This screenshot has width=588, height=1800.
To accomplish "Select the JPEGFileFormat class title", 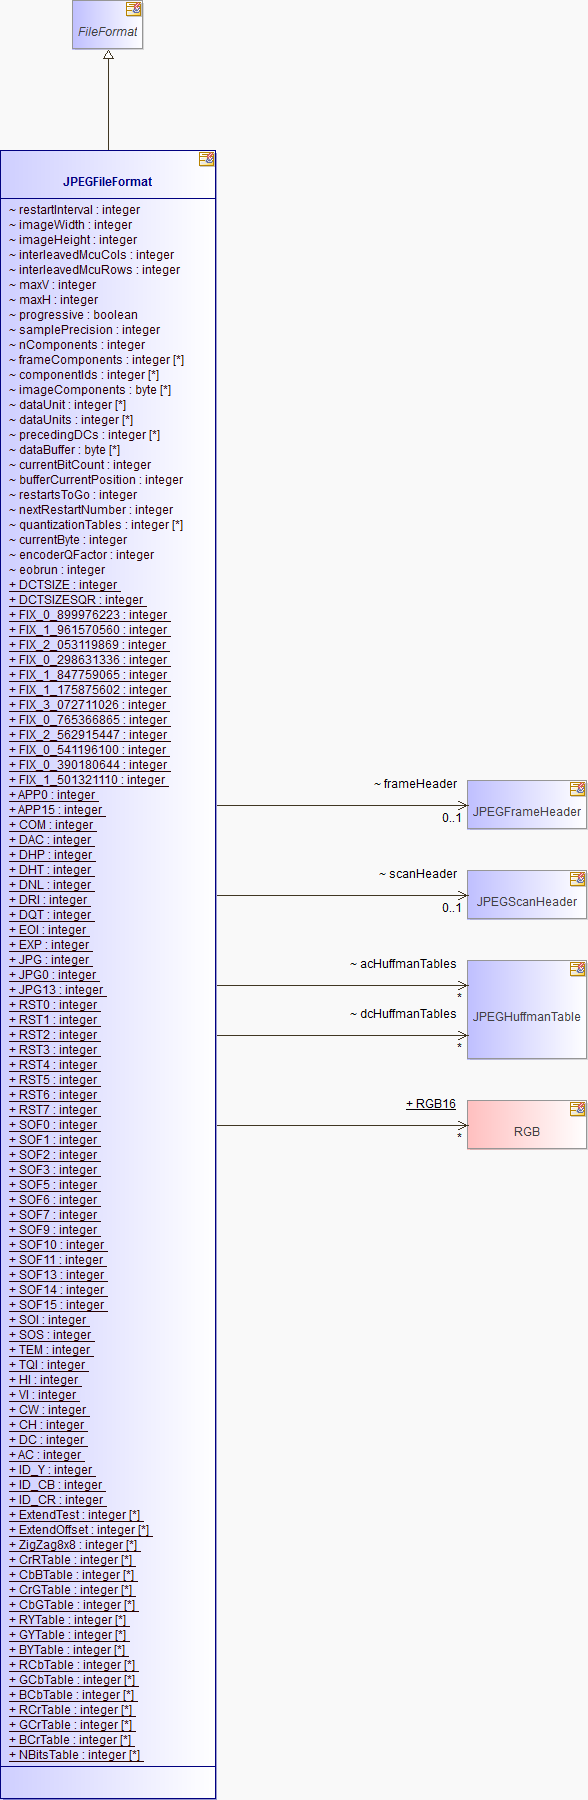I will (x=108, y=182).
